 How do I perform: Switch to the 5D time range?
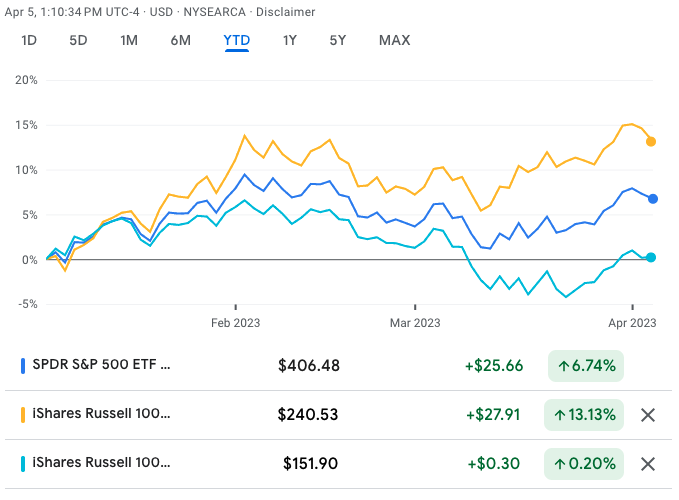(x=78, y=41)
